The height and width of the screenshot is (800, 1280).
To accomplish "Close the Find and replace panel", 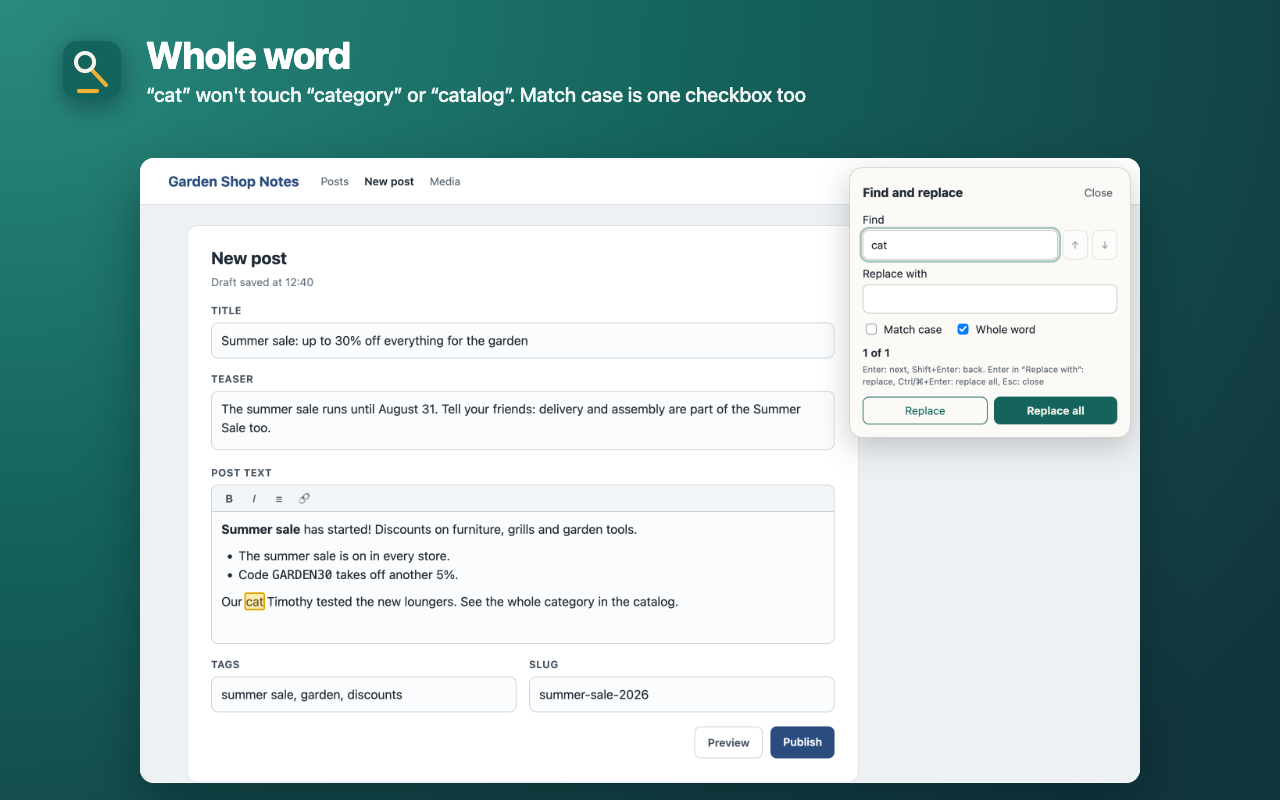I will pyautogui.click(x=1098, y=193).
